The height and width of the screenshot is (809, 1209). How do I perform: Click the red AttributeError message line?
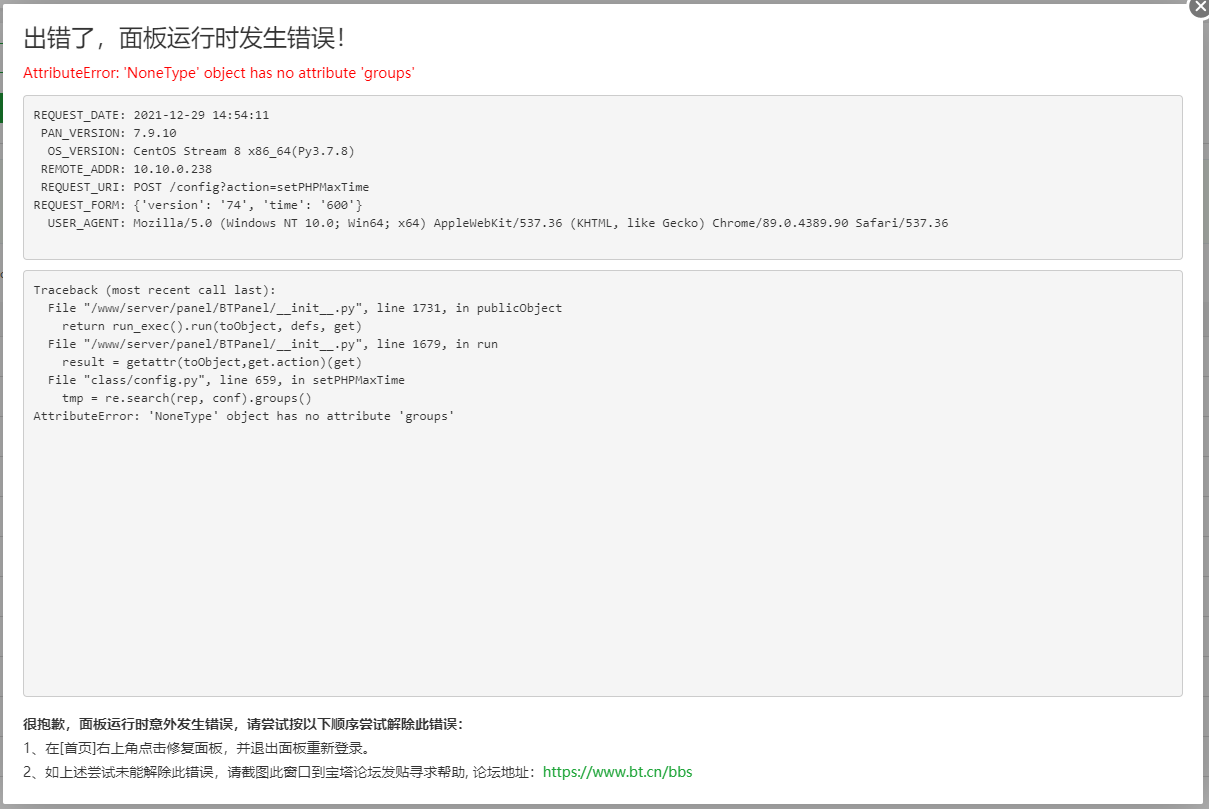[219, 73]
